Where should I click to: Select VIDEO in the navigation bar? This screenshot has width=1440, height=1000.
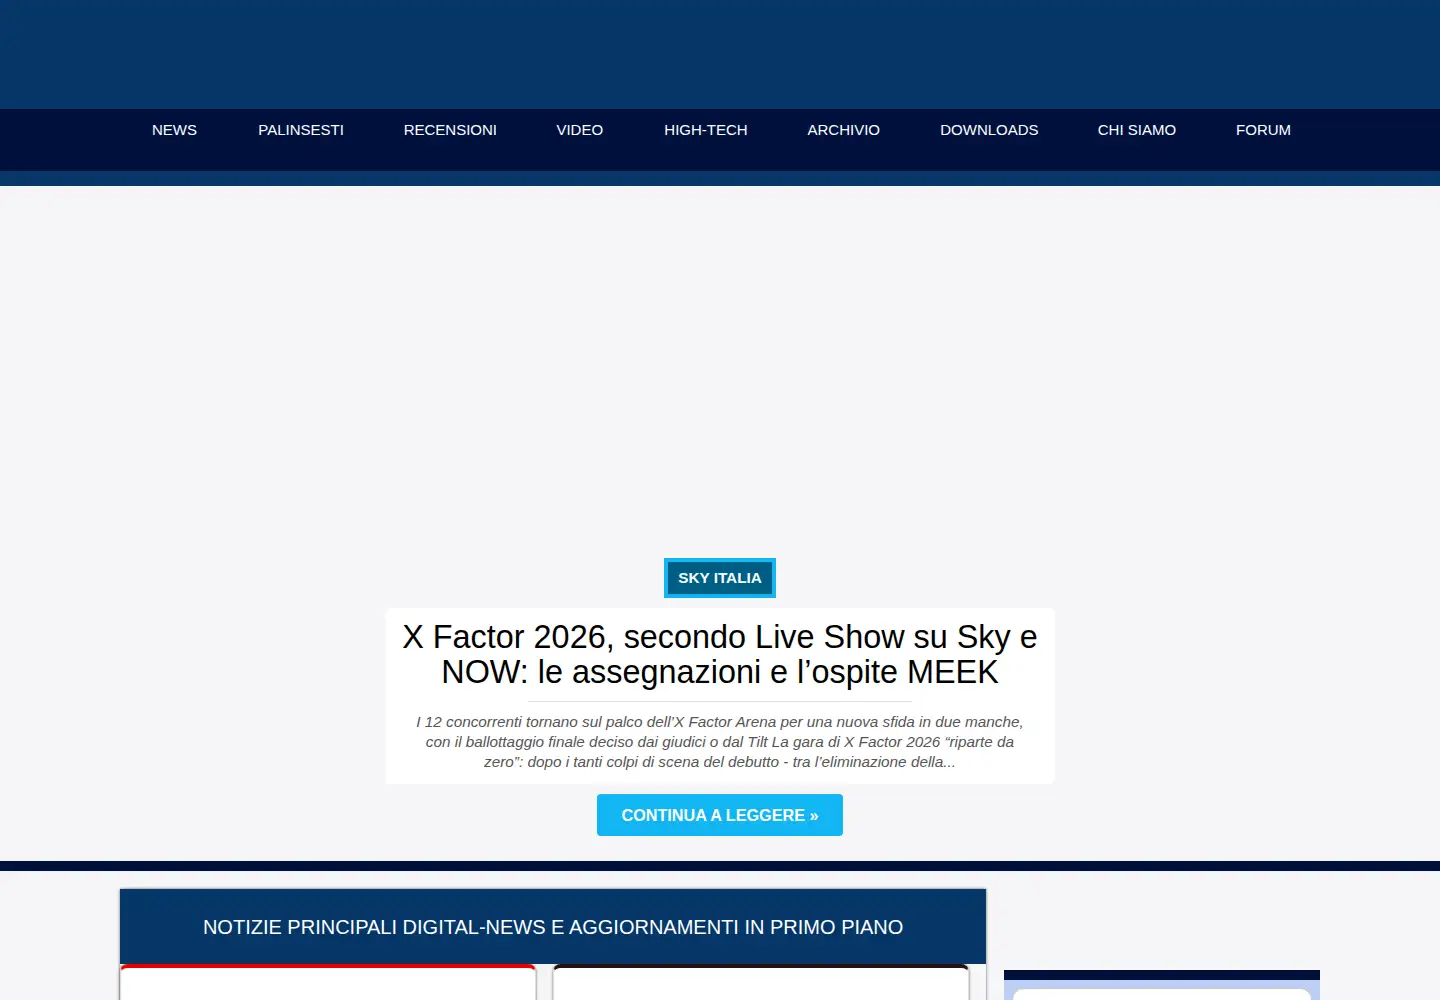click(580, 130)
